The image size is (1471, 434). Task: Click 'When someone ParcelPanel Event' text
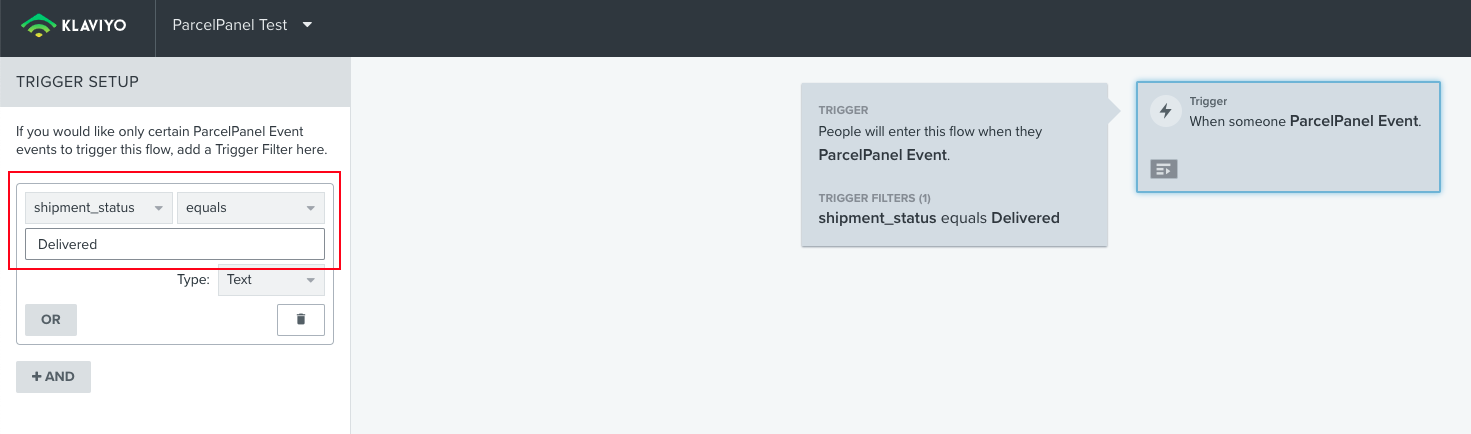click(1305, 121)
